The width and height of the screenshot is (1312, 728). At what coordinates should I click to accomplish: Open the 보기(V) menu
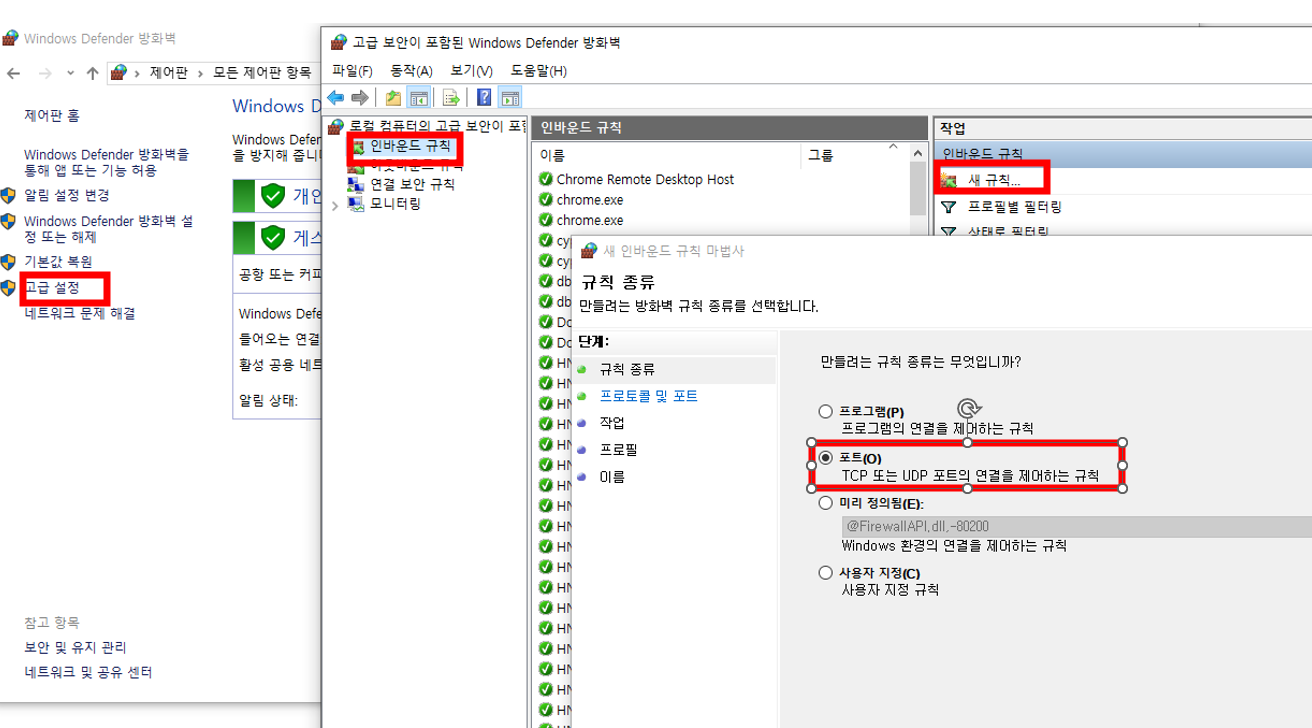[x=471, y=71]
